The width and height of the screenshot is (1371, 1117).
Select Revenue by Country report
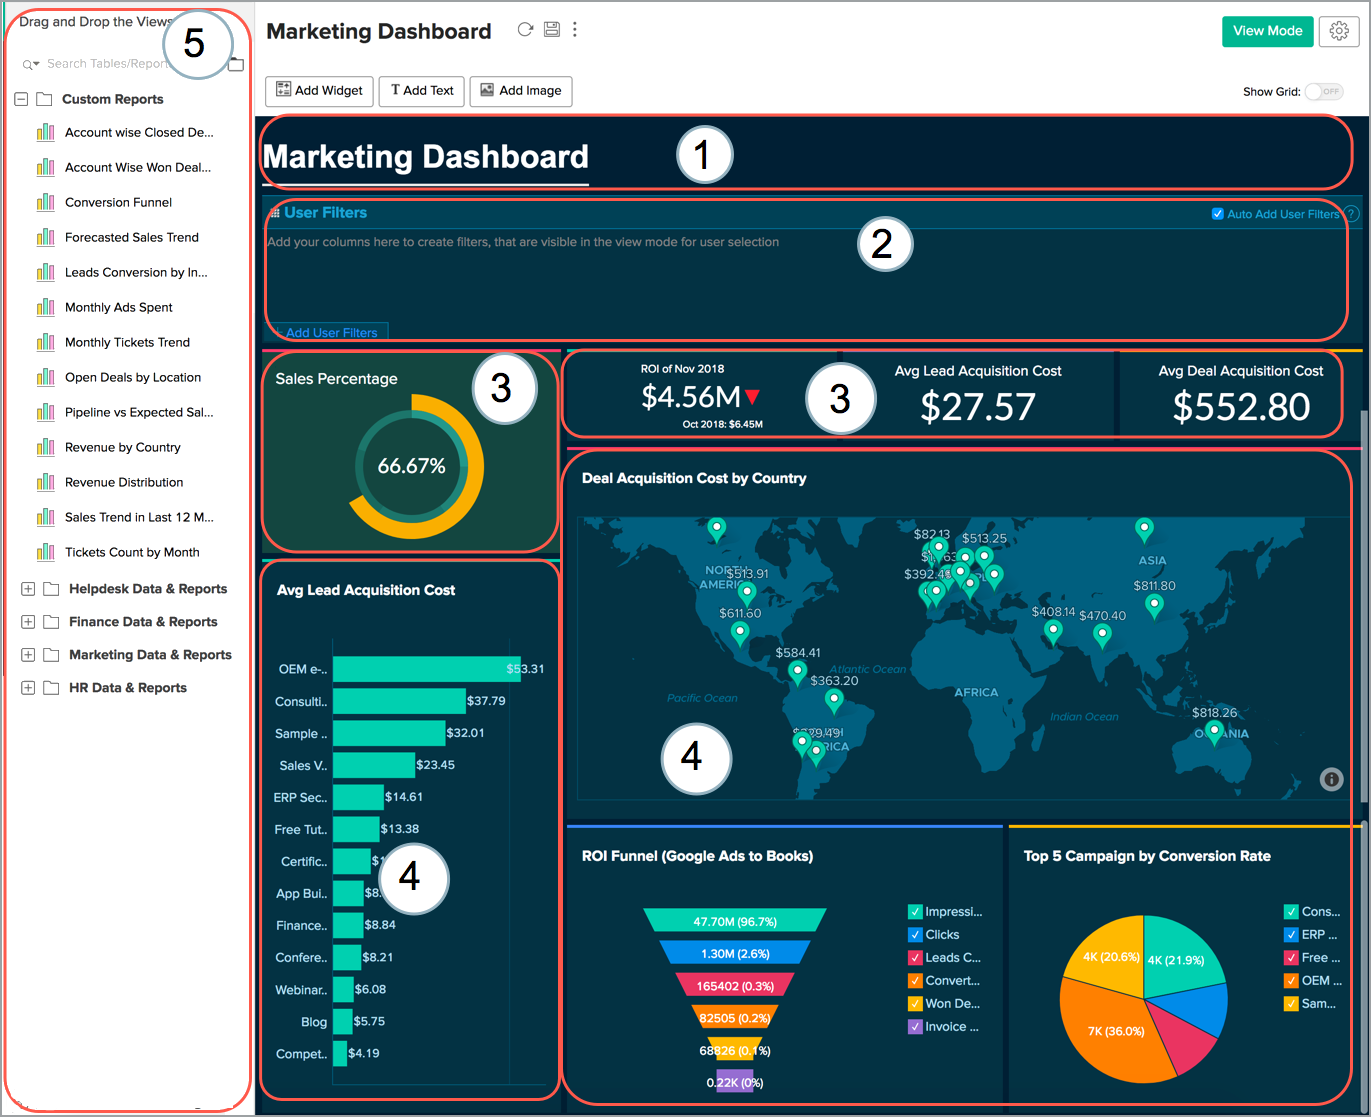click(x=122, y=447)
